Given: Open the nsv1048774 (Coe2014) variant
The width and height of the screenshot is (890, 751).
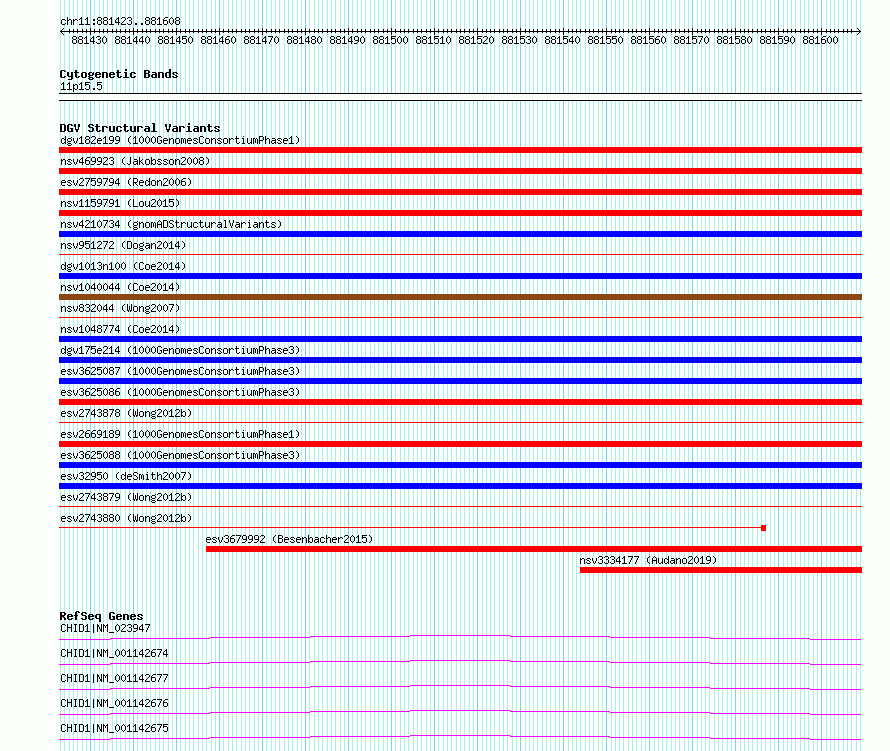Looking at the screenshot, I should pos(120,329).
